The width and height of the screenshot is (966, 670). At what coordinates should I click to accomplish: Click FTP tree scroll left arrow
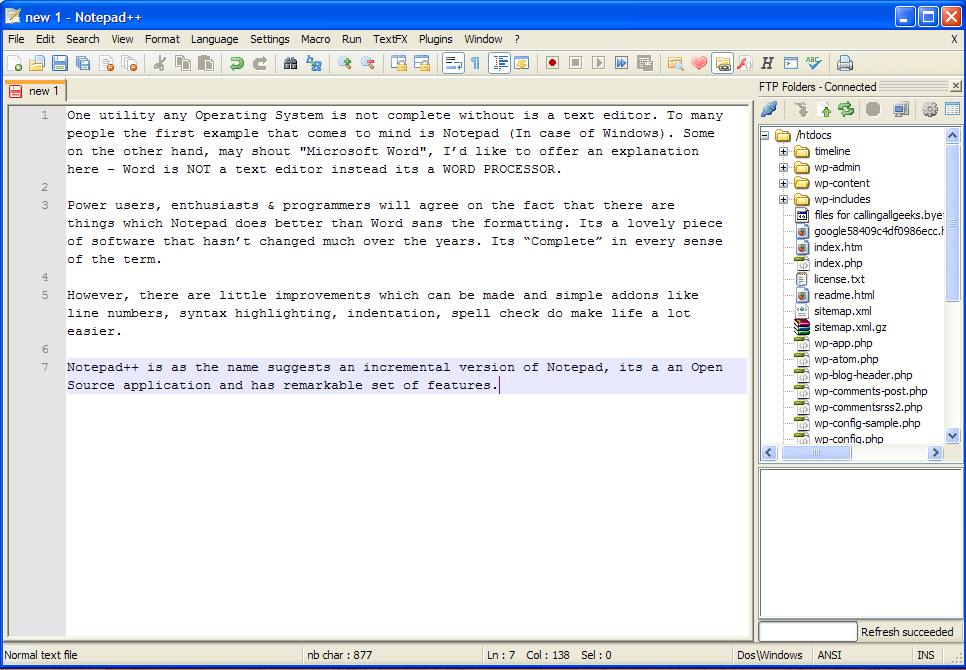tap(769, 453)
